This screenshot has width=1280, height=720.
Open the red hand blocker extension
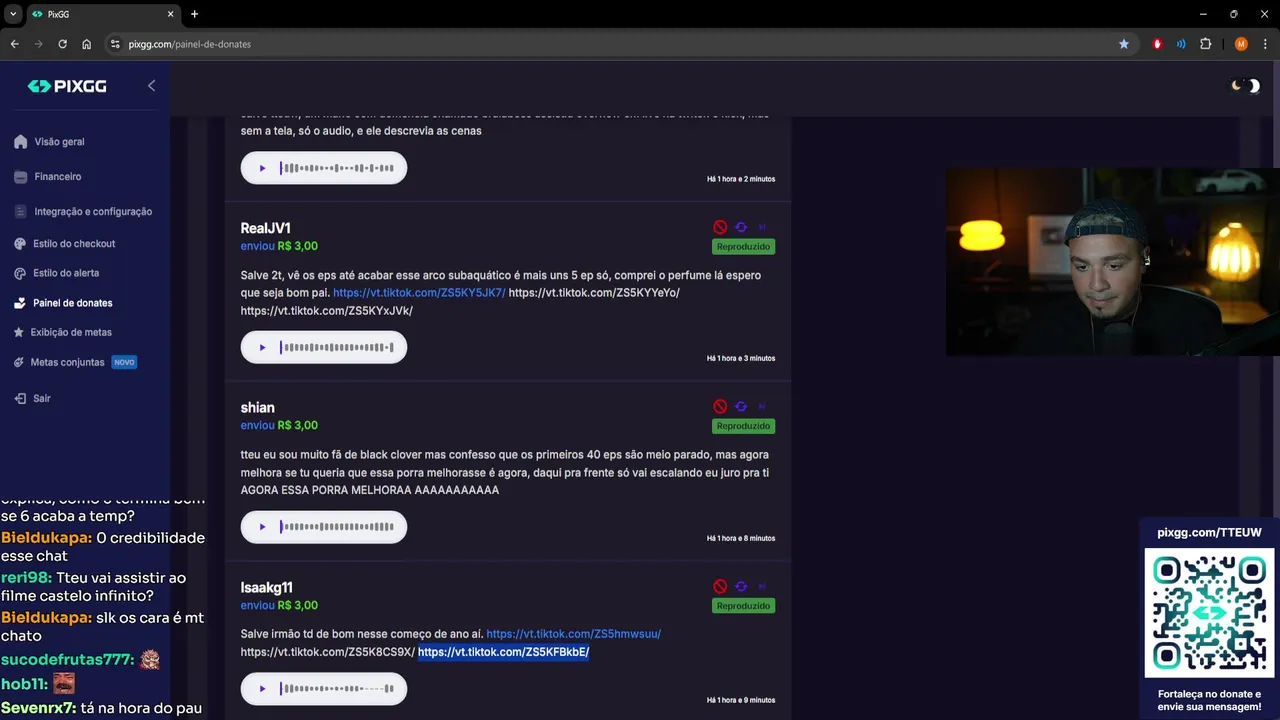point(1158,44)
